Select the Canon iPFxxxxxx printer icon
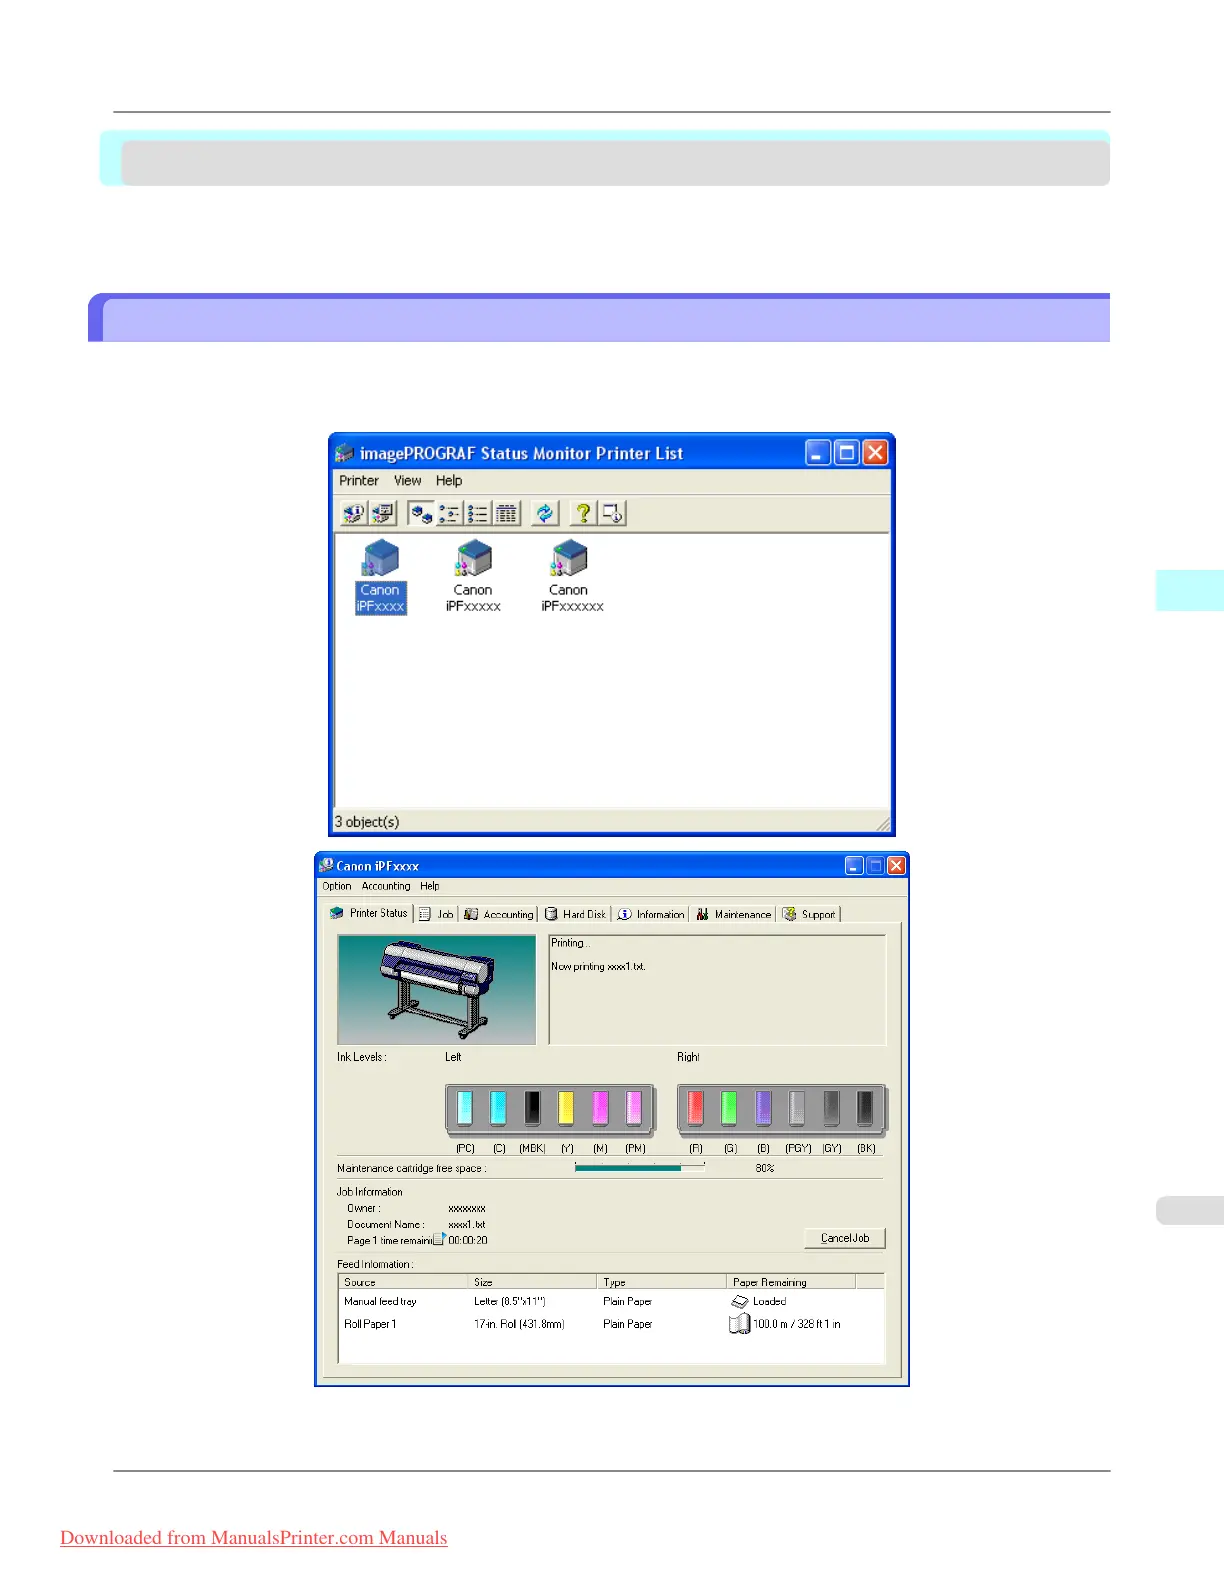 pos(571,577)
